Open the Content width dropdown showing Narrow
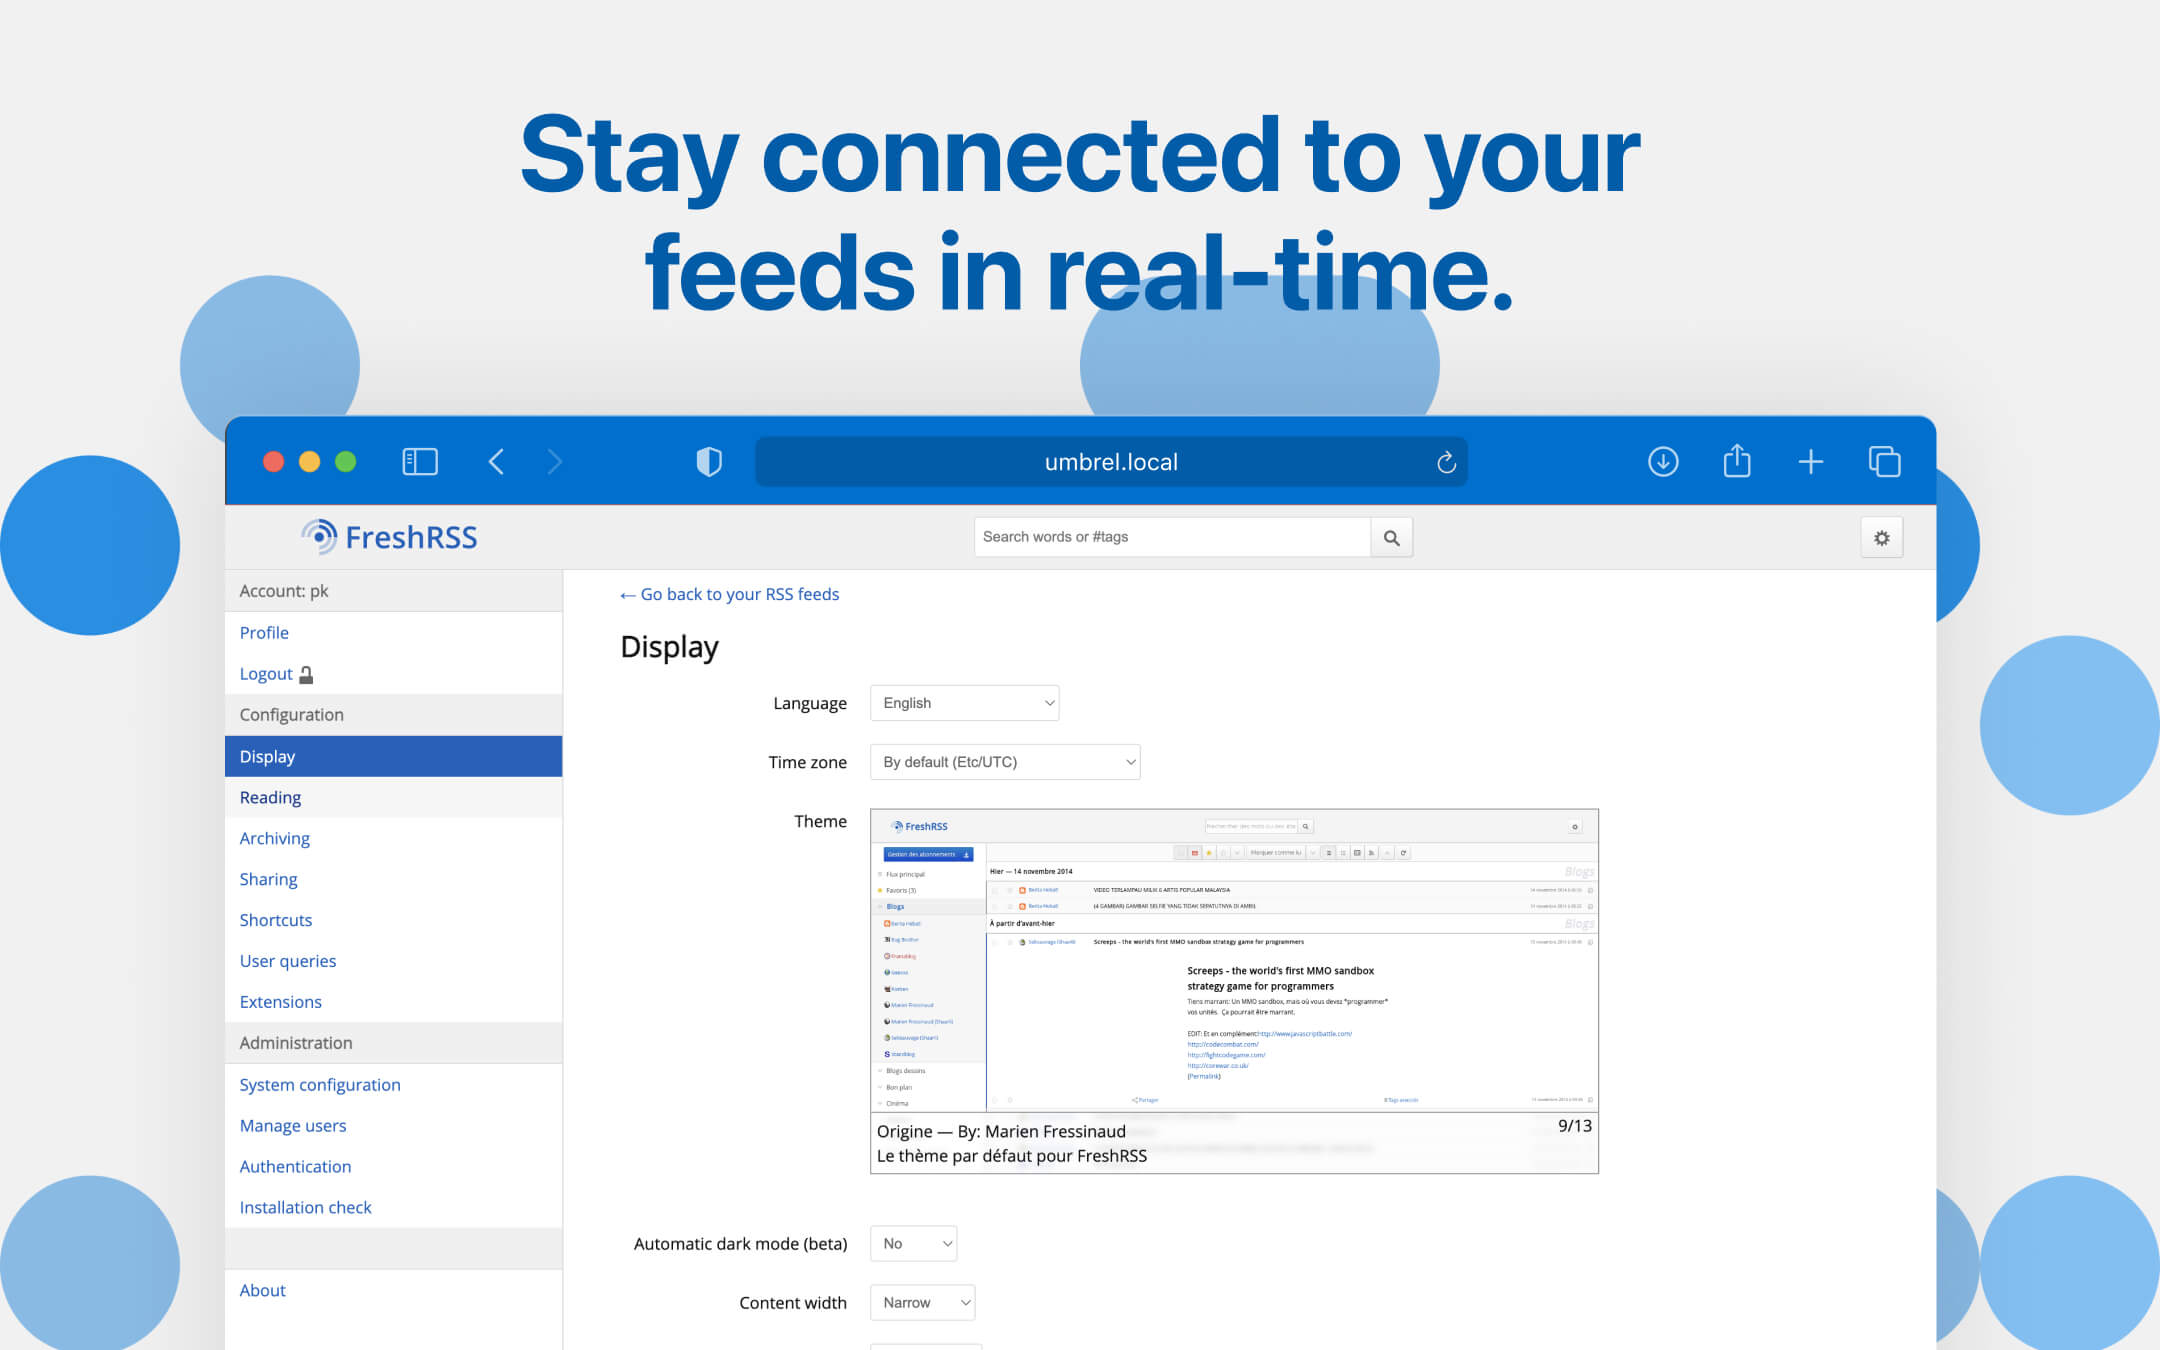 click(x=921, y=1302)
